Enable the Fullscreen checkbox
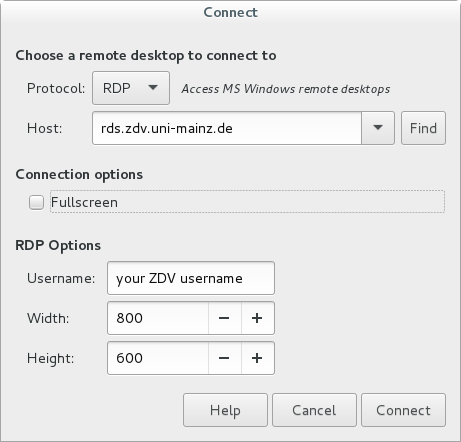The height and width of the screenshot is (442, 461). click(x=36, y=202)
